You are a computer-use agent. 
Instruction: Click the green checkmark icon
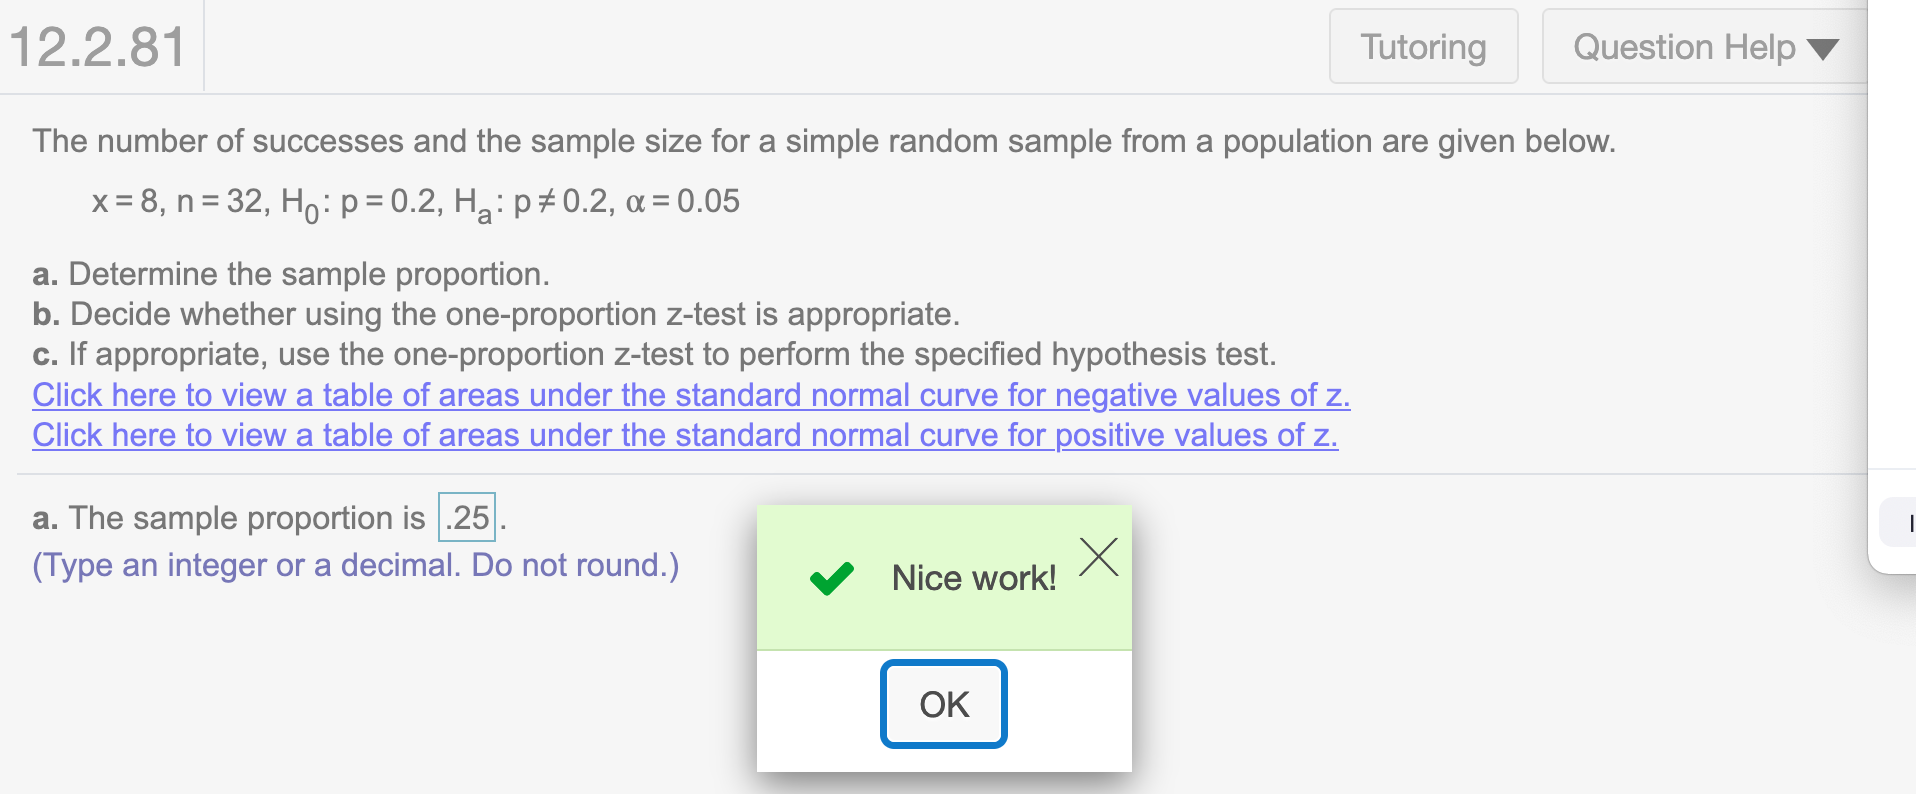831,578
